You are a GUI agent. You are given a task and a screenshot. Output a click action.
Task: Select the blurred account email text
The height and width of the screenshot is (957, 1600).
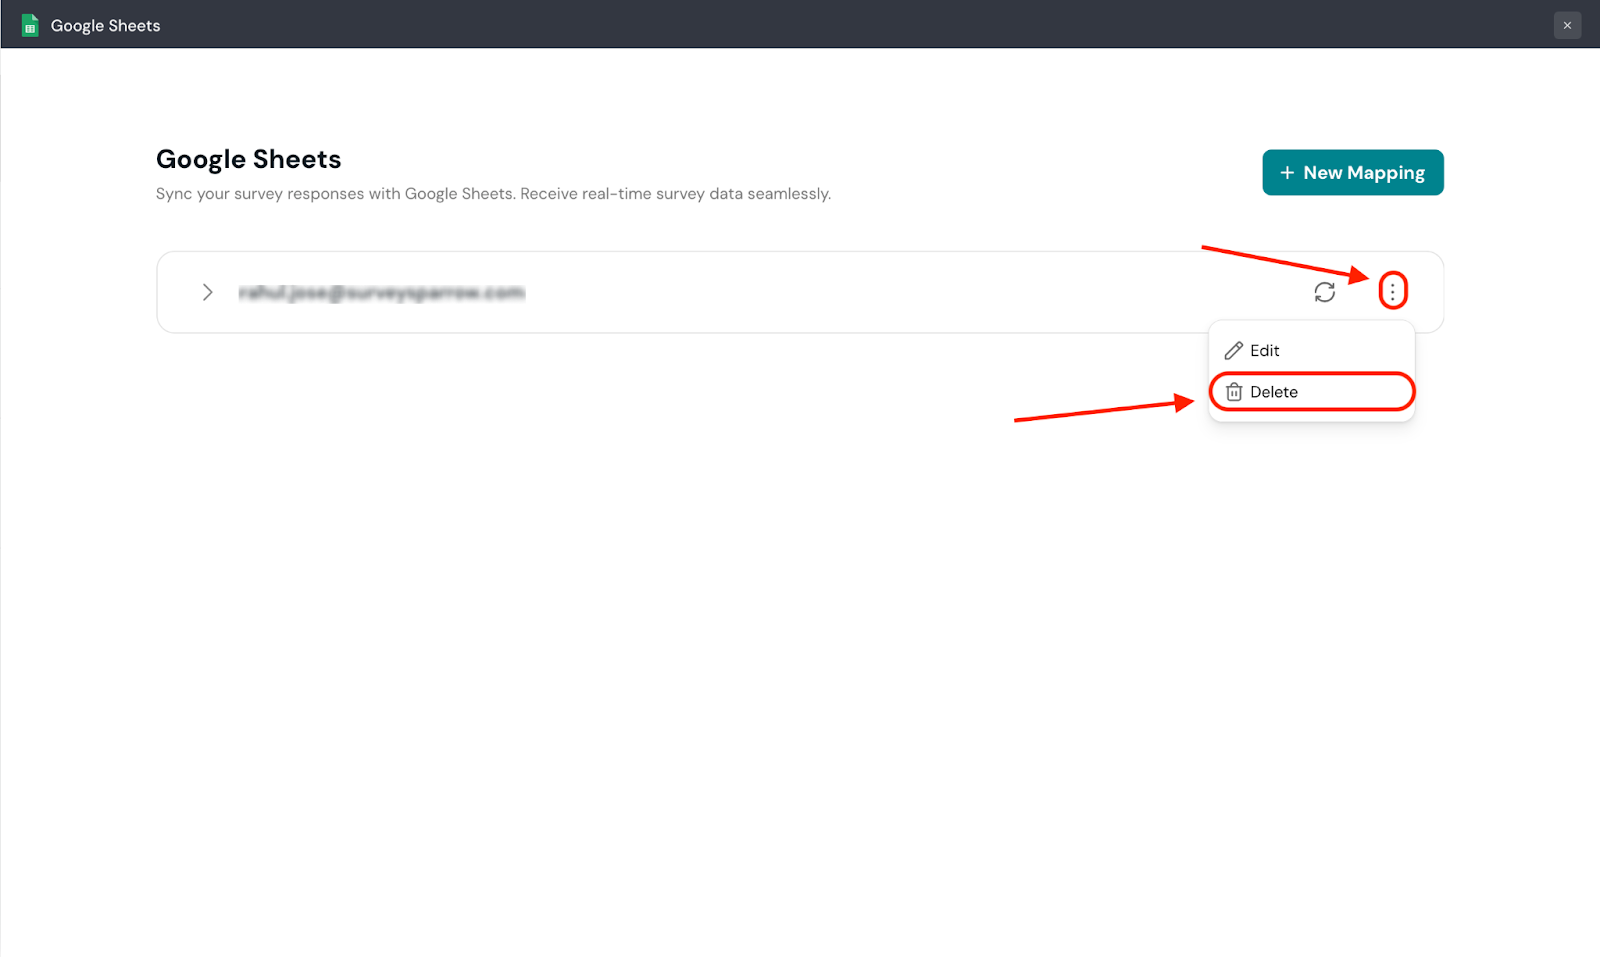point(382,292)
